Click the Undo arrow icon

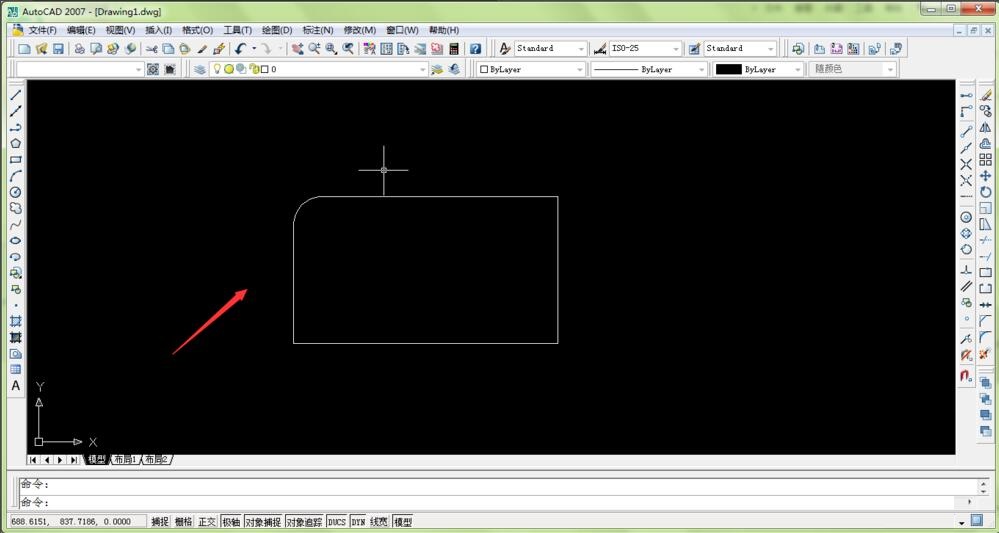coord(241,48)
